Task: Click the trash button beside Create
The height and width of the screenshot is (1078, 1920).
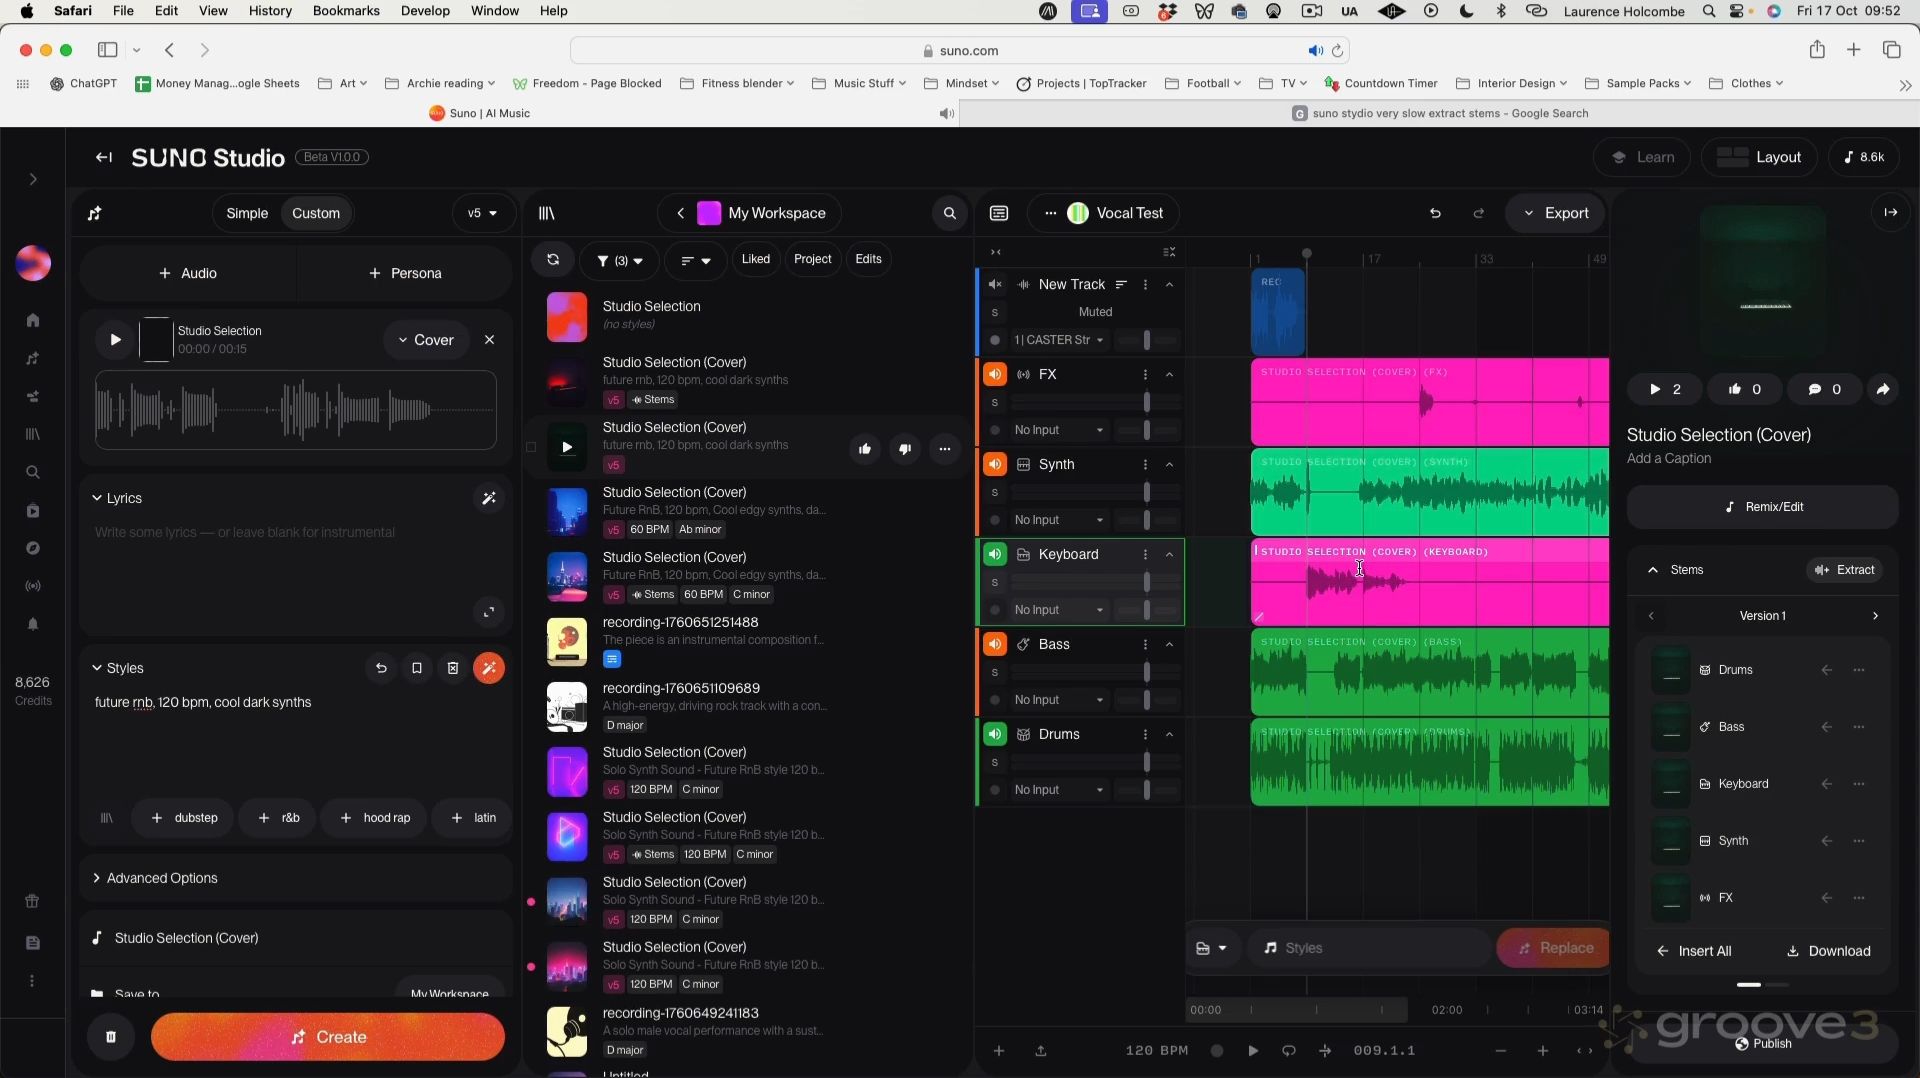Action: point(111,1037)
